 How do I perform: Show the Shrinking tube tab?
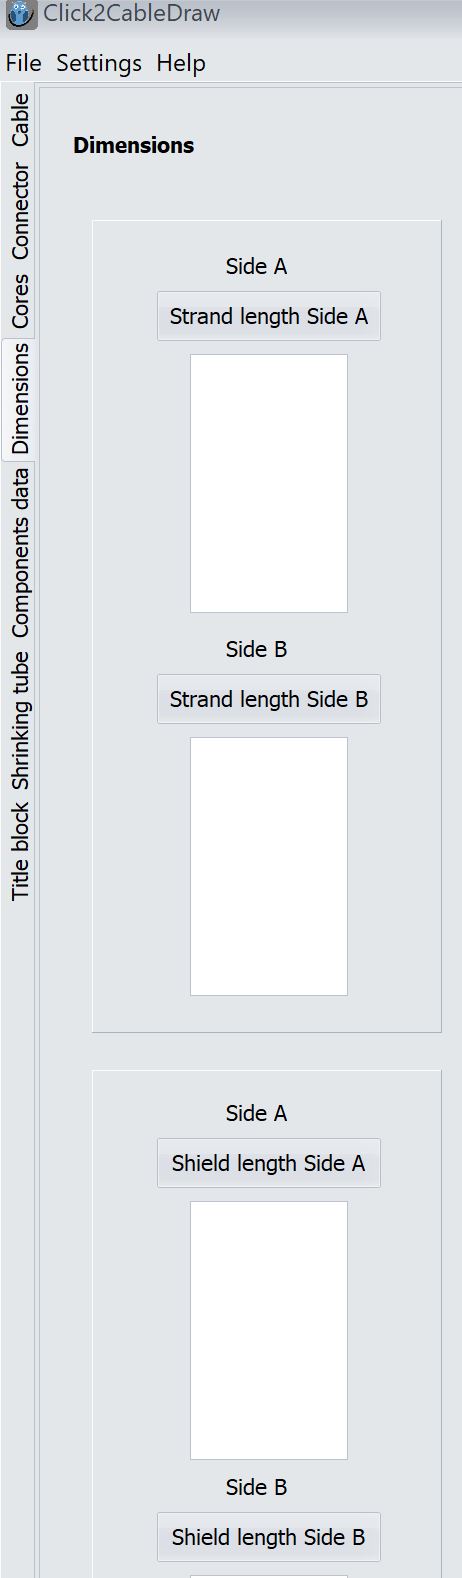tap(20, 720)
